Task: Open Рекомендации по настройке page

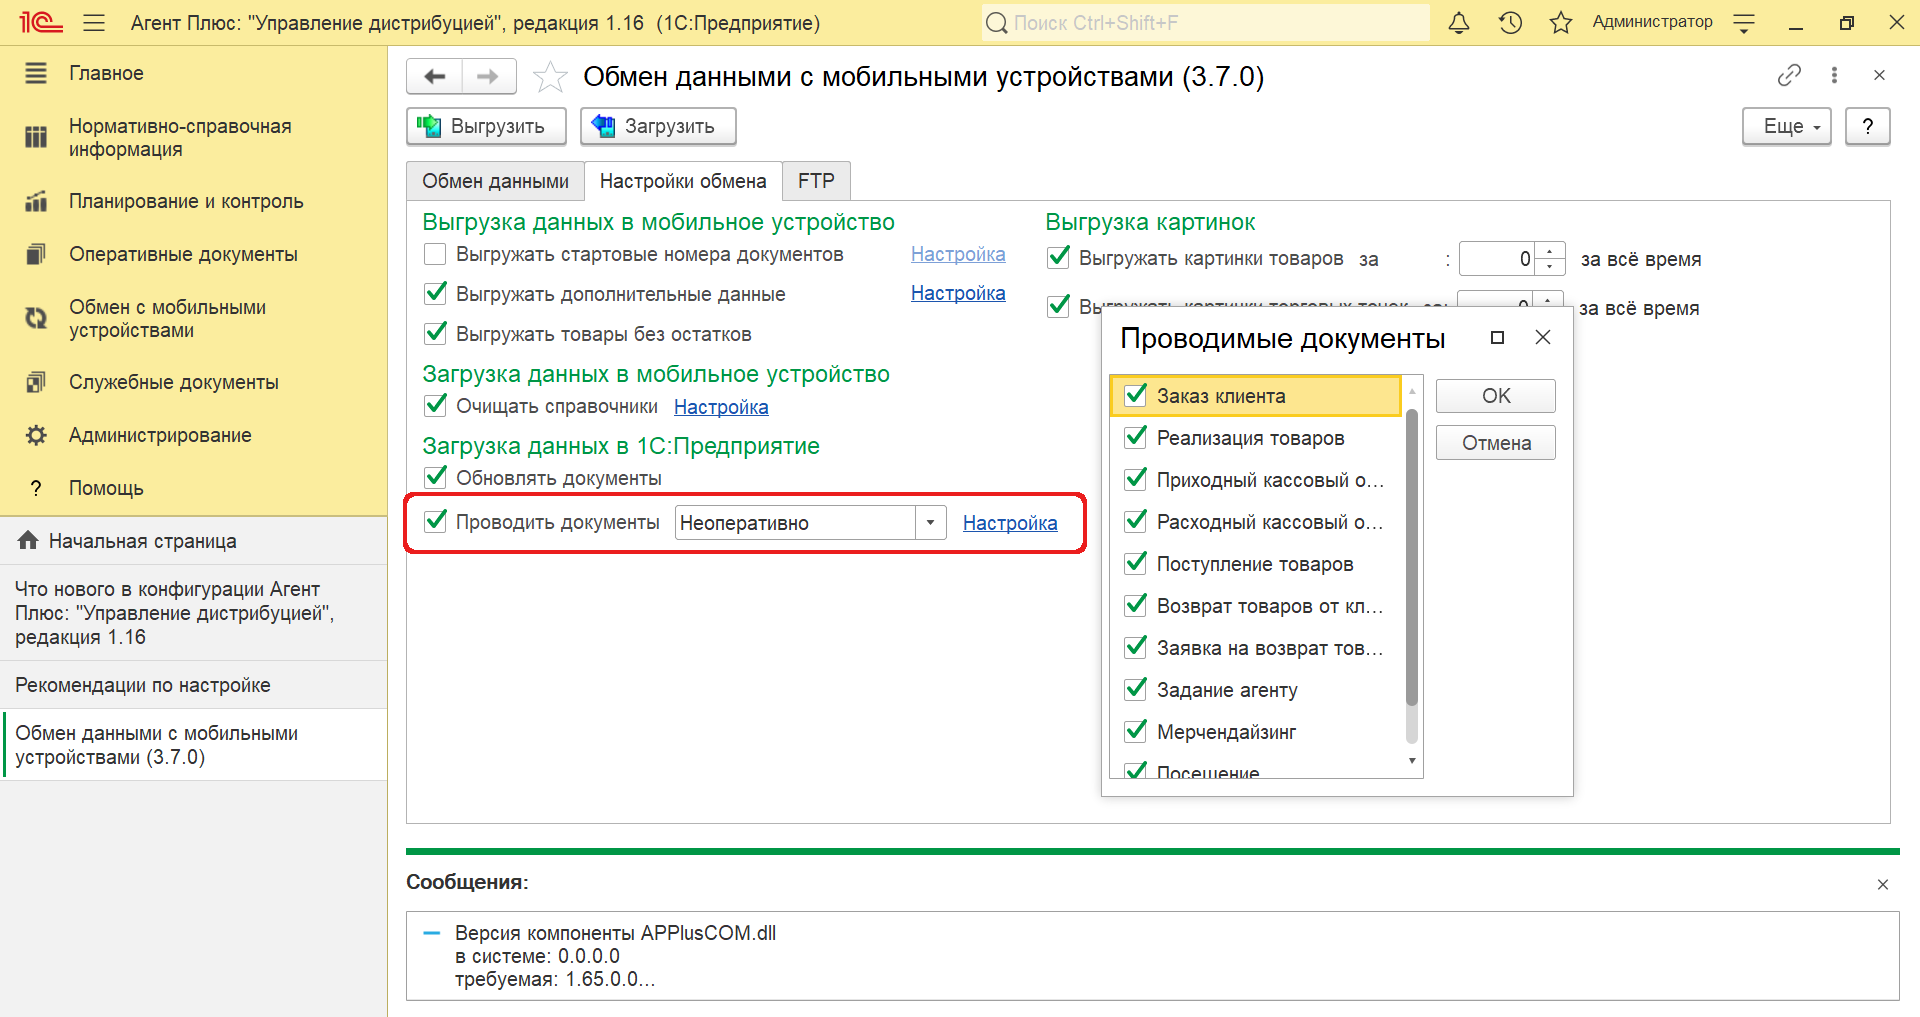Action: click(x=193, y=685)
